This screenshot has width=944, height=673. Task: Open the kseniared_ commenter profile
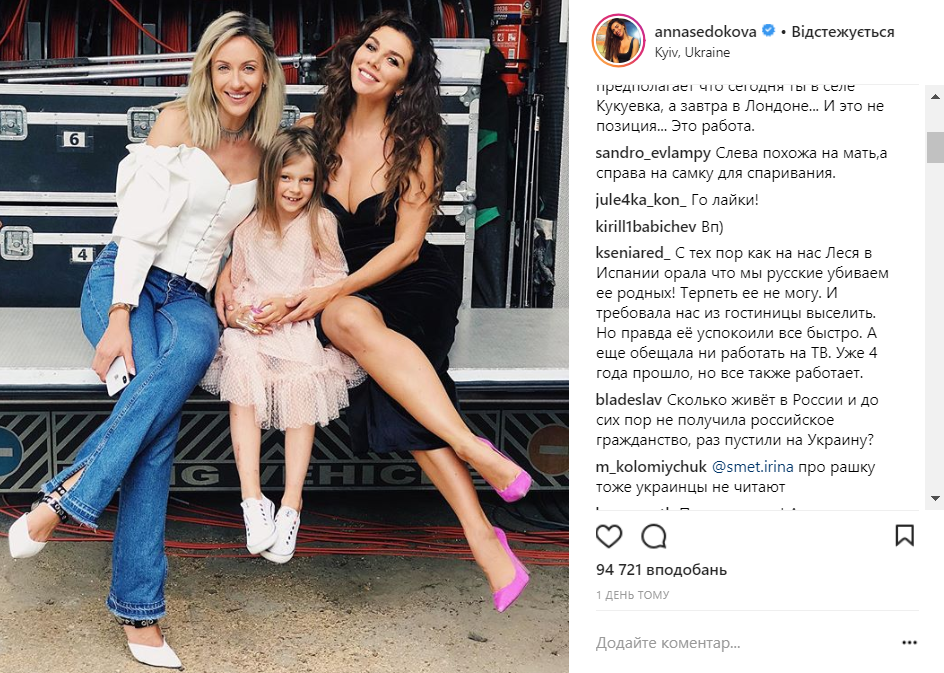pos(633,253)
